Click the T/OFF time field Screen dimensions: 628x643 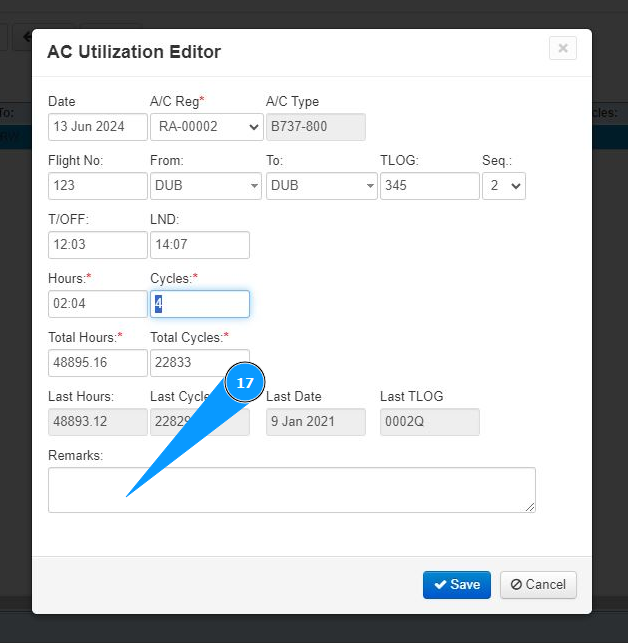tap(97, 245)
